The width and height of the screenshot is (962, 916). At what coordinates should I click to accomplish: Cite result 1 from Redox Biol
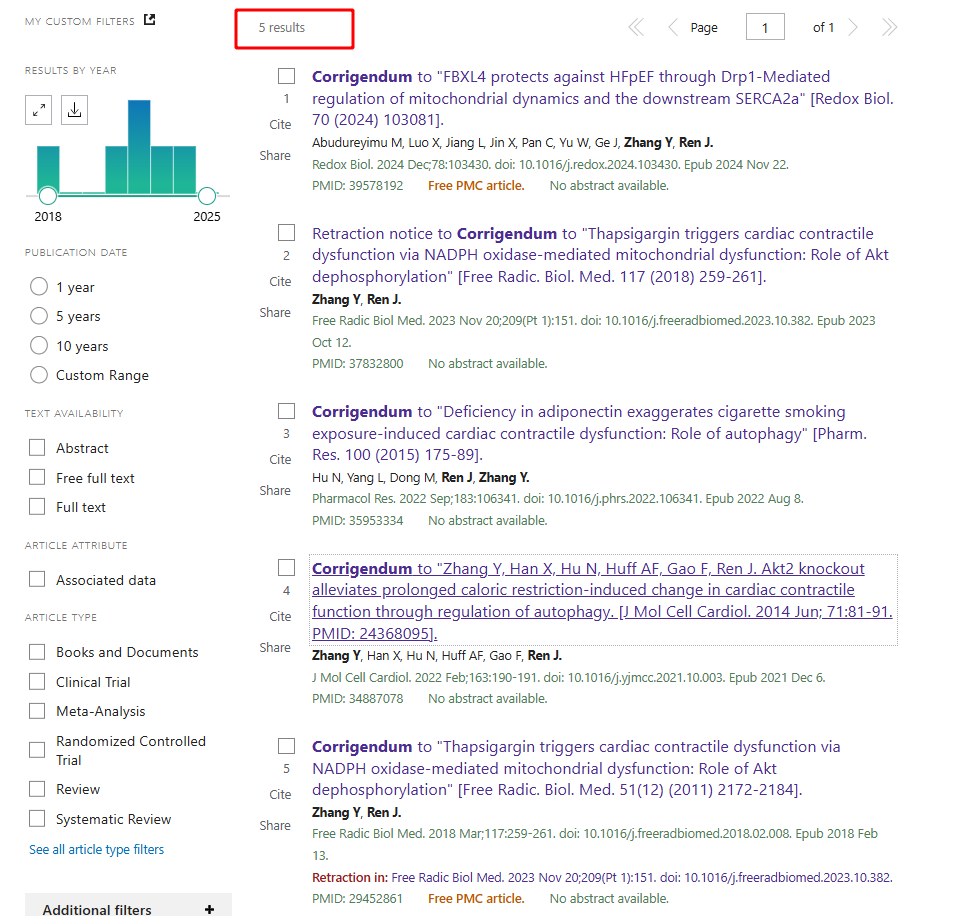(280, 125)
